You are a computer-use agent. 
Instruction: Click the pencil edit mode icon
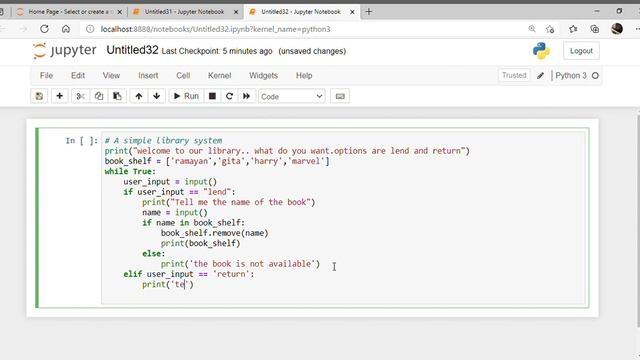point(540,76)
